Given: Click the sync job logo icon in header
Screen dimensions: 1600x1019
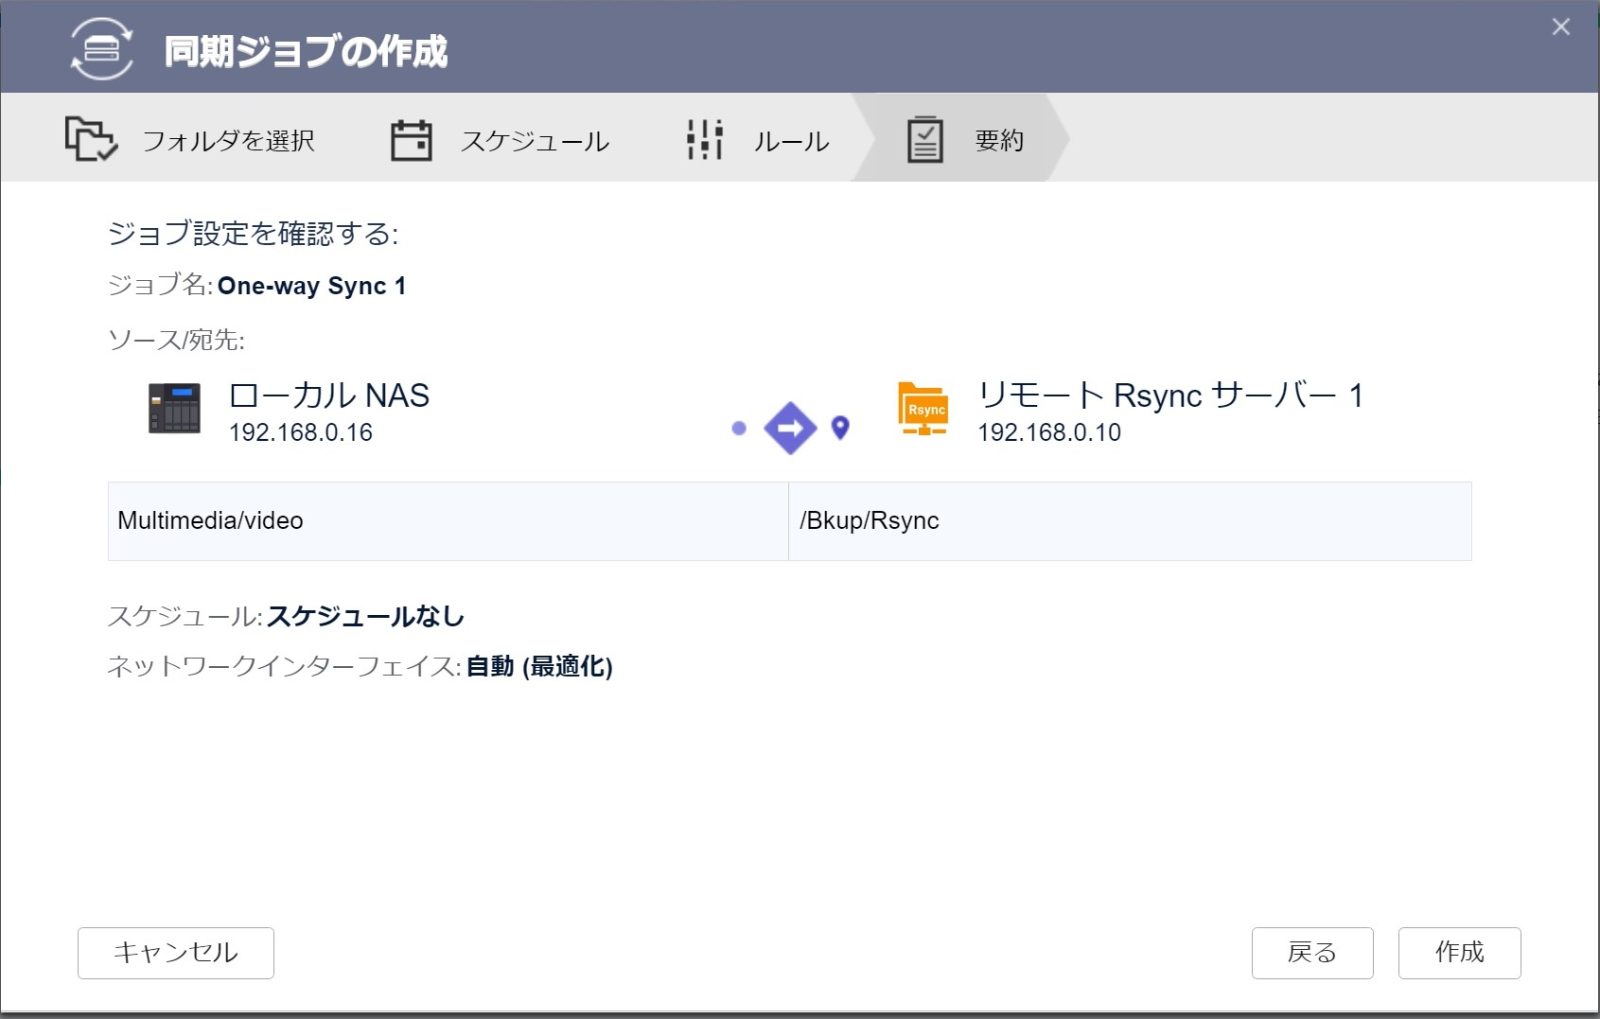Looking at the screenshot, I should tap(101, 48).
